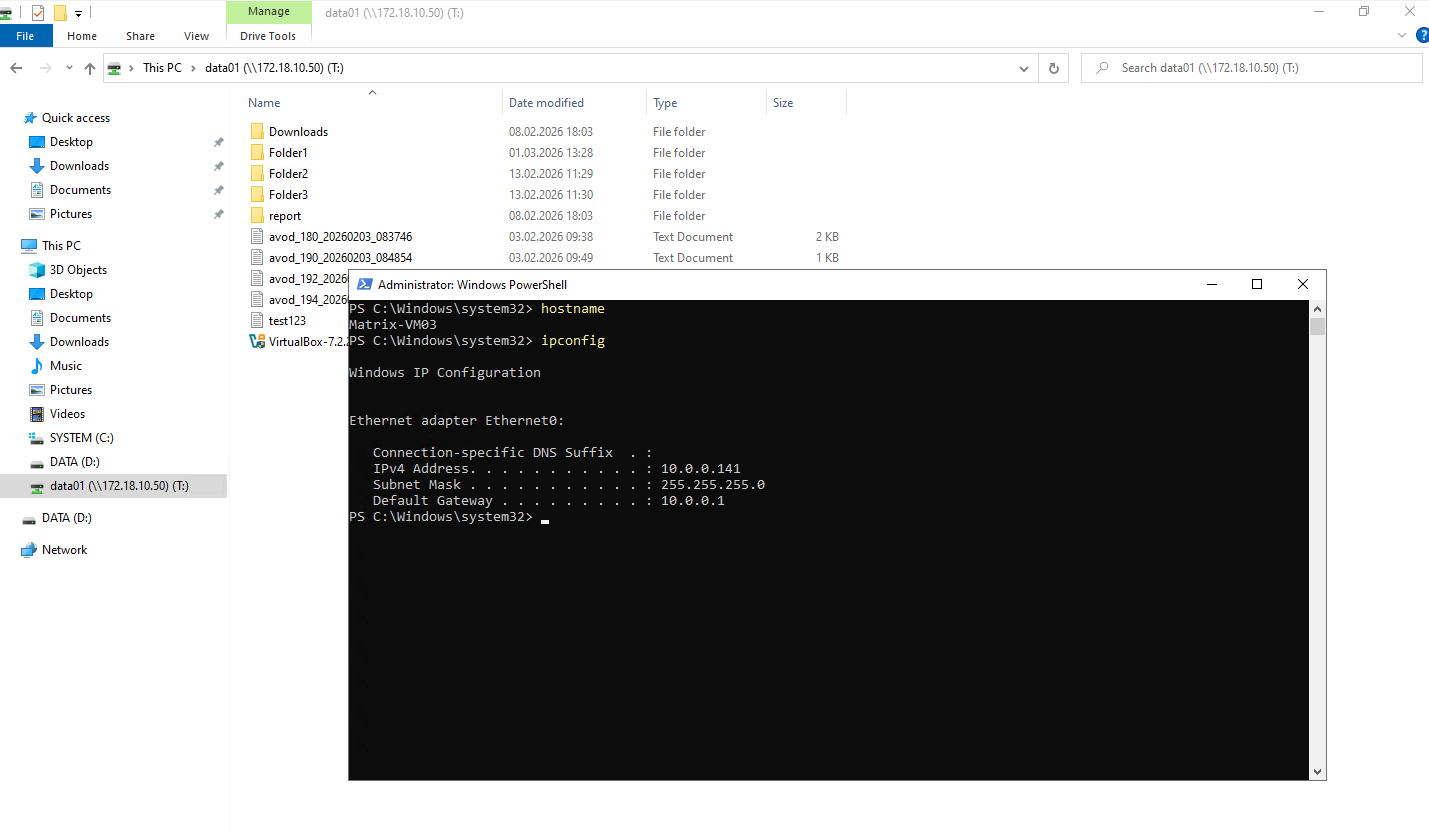Expand the ribbon with the chevron
Image resolution: width=1429 pixels, height=831 pixels.
click(1401, 35)
